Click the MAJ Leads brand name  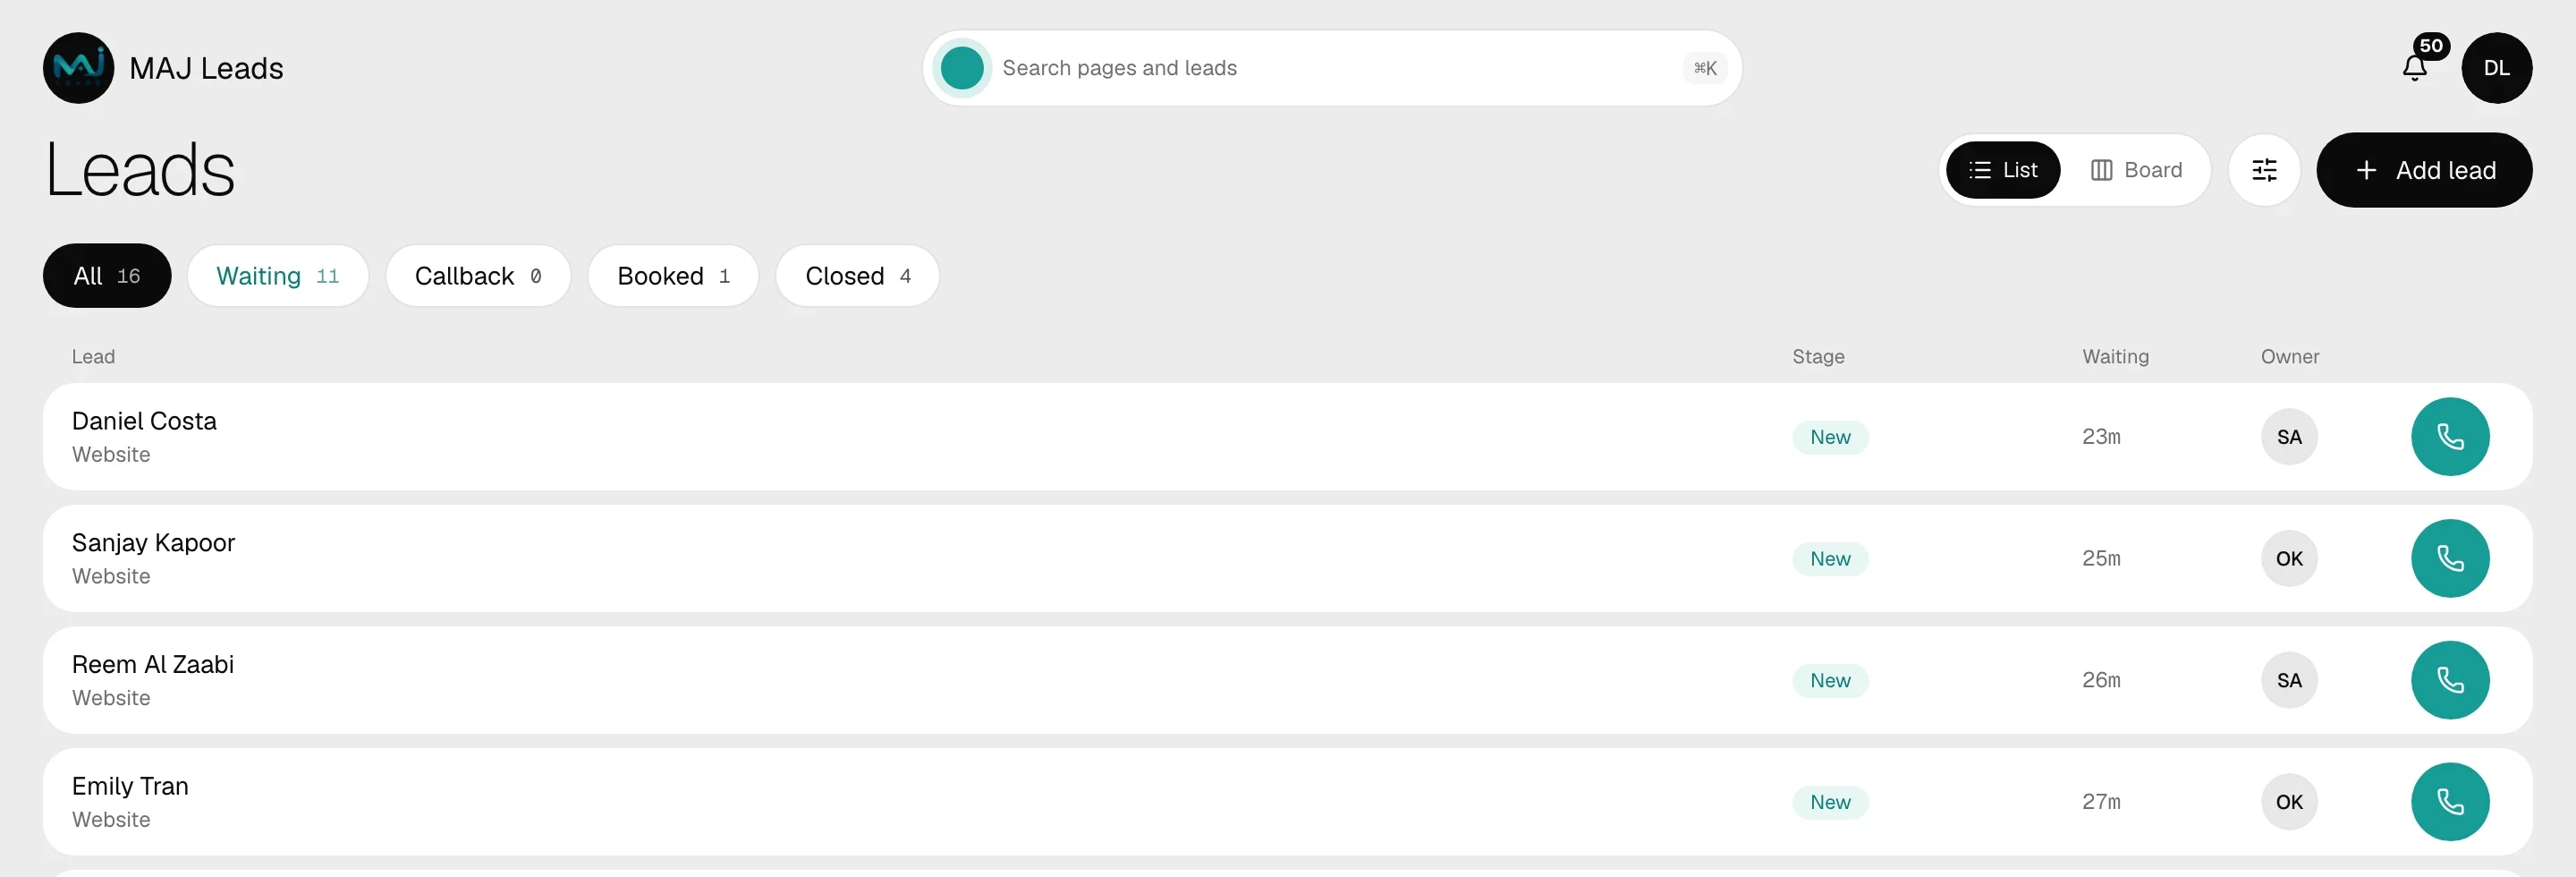206,68
